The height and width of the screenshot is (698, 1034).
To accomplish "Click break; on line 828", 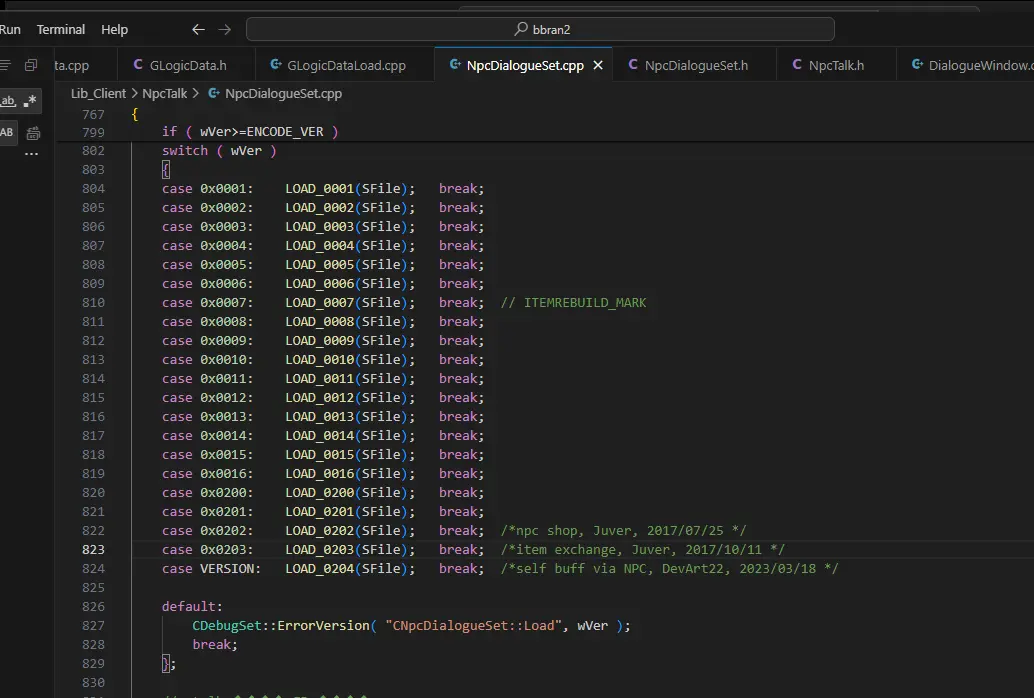I will pos(215,645).
